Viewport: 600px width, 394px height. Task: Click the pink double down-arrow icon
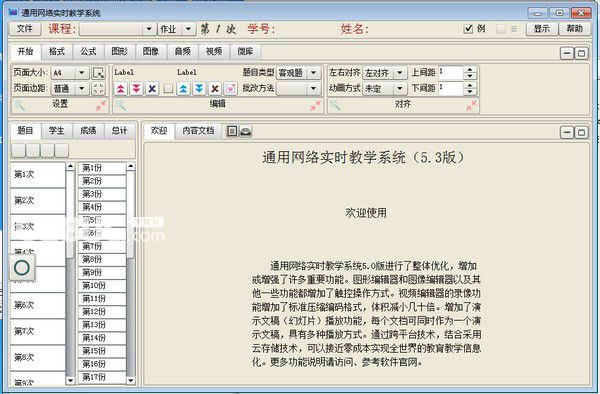click(x=136, y=89)
